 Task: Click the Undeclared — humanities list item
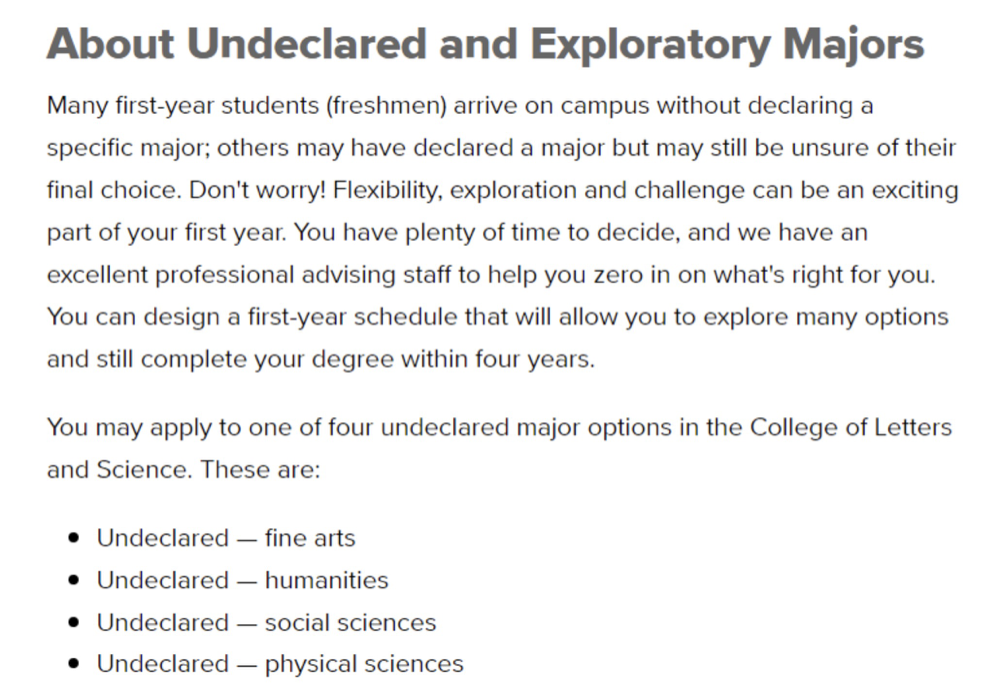pyautogui.click(x=242, y=581)
